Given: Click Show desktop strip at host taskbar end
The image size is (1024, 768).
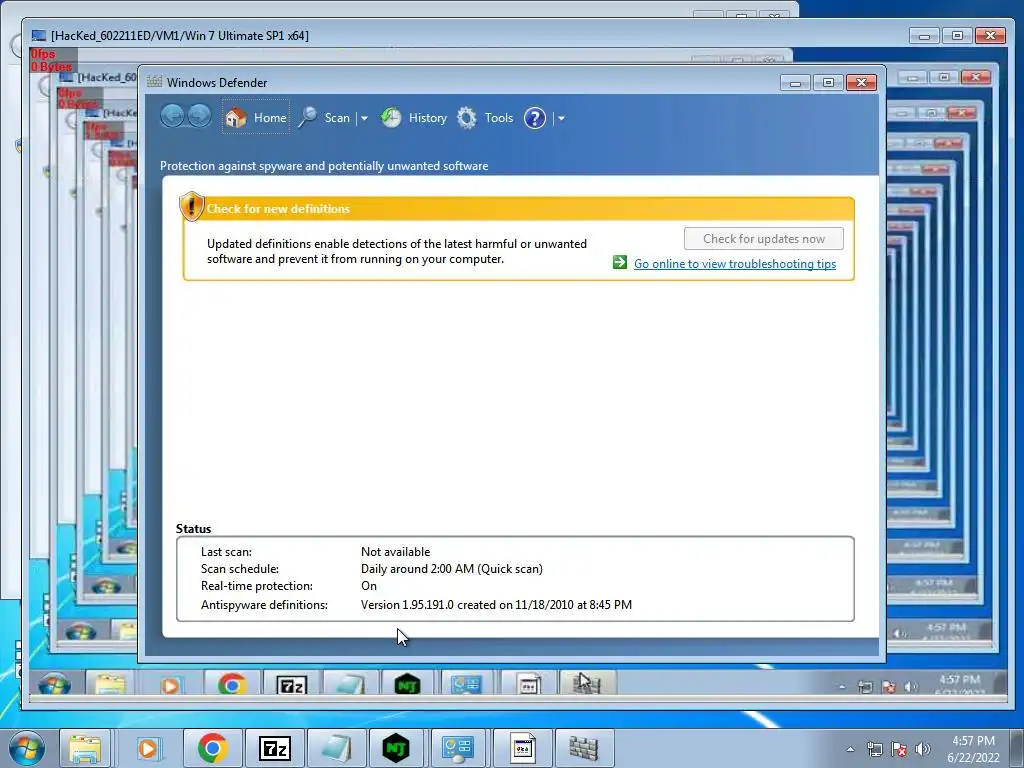Looking at the screenshot, I should (1017, 748).
